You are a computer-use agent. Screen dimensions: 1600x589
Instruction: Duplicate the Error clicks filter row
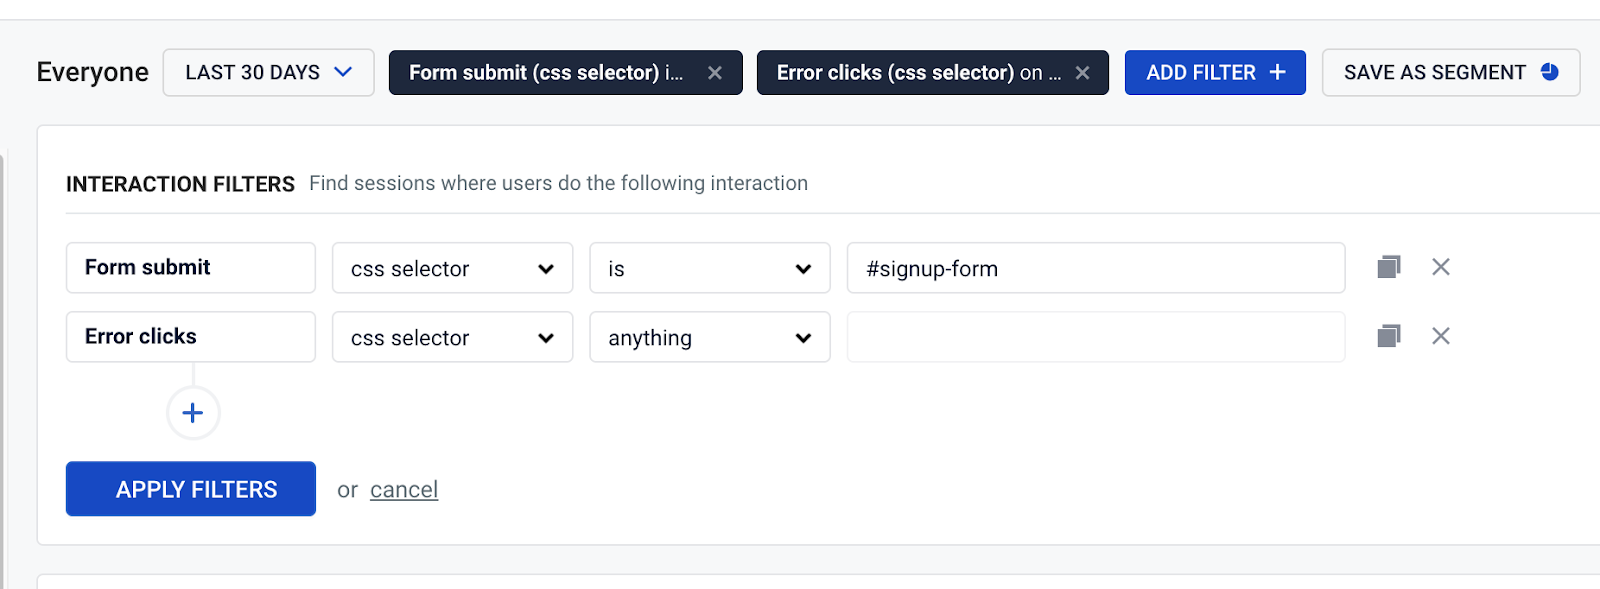click(1388, 336)
